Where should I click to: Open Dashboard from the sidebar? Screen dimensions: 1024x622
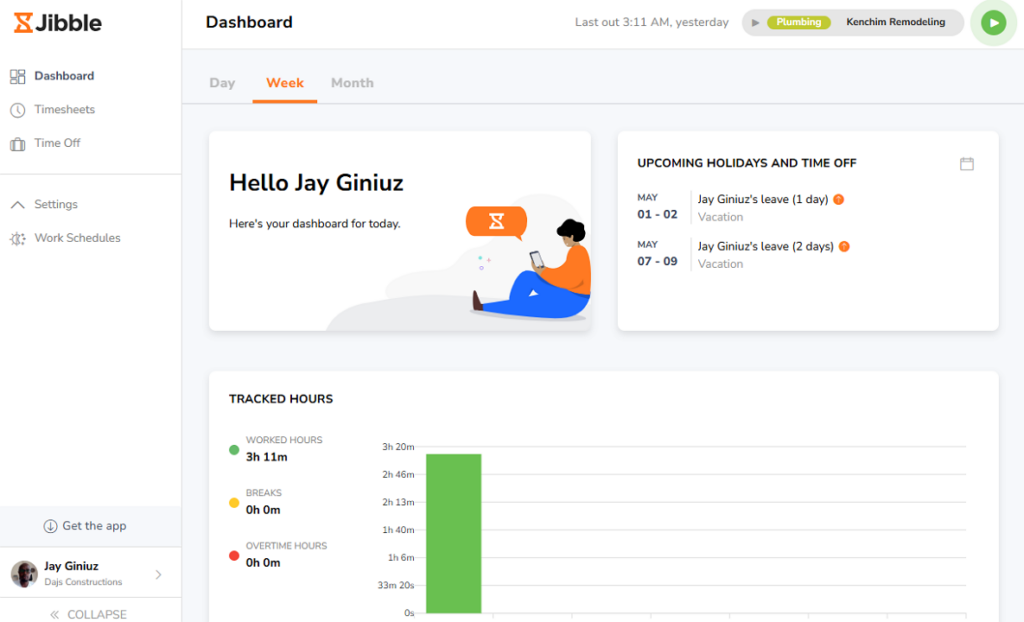click(64, 76)
